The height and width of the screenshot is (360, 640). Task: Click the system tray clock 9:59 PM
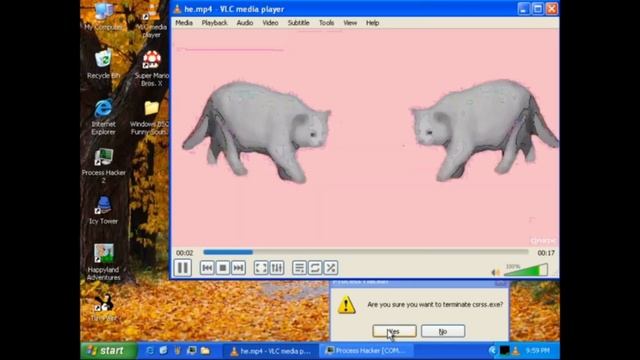pyautogui.click(x=537, y=351)
